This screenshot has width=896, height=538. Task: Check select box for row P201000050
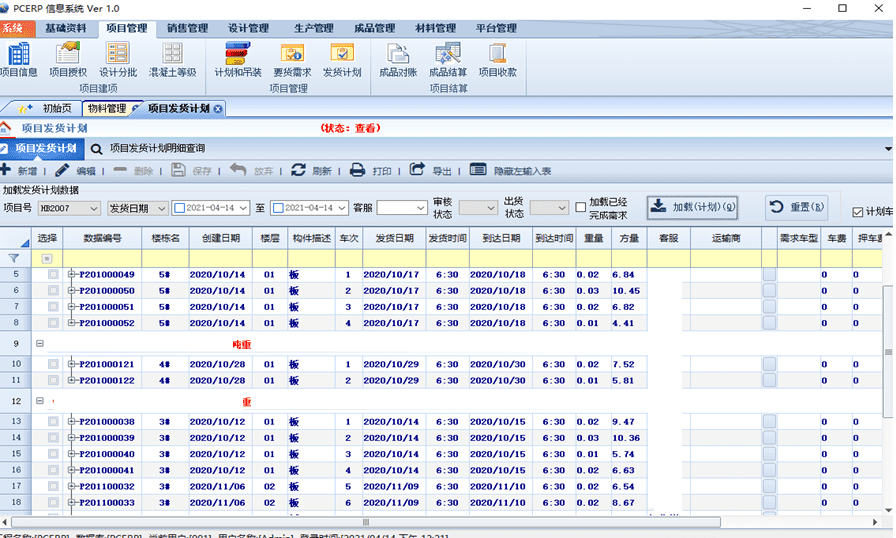pos(53,291)
